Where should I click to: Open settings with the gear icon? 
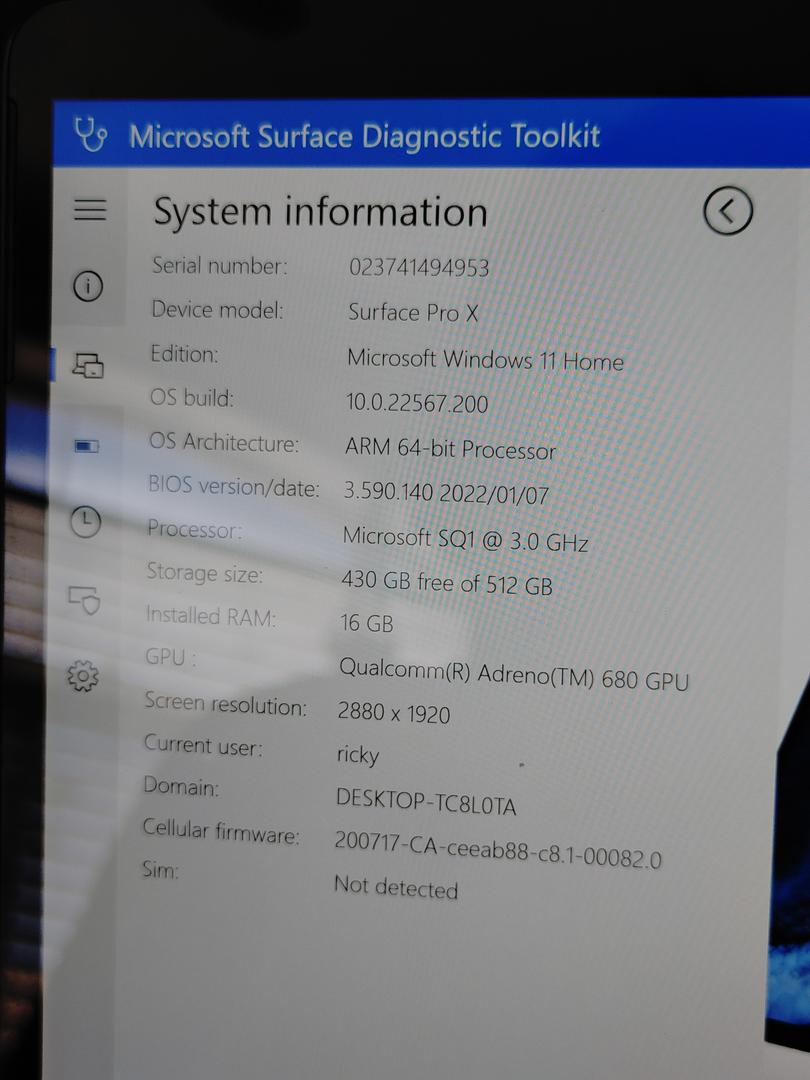tap(83, 676)
